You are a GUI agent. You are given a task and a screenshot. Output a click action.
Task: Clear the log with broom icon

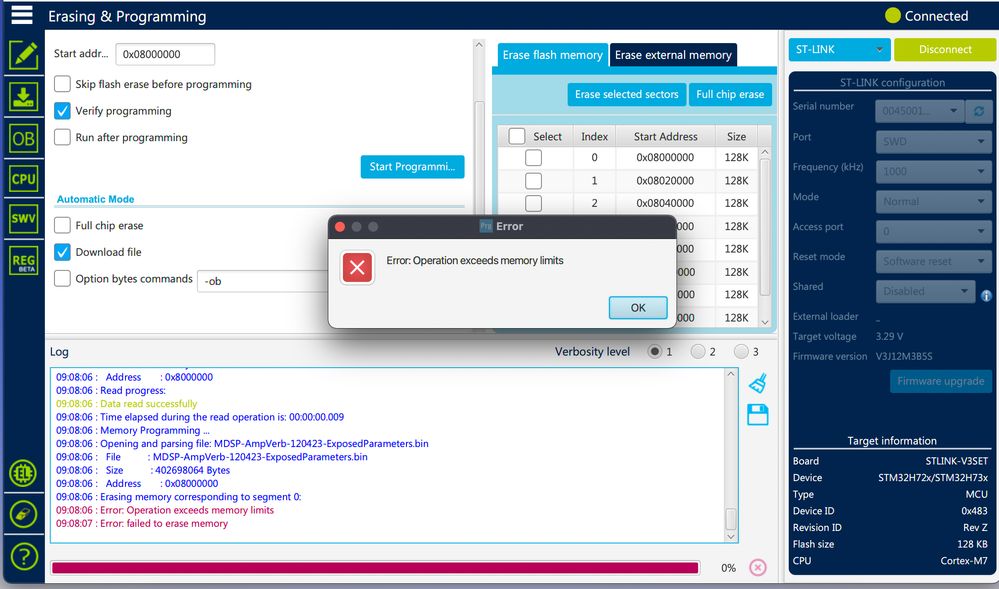[x=758, y=383]
